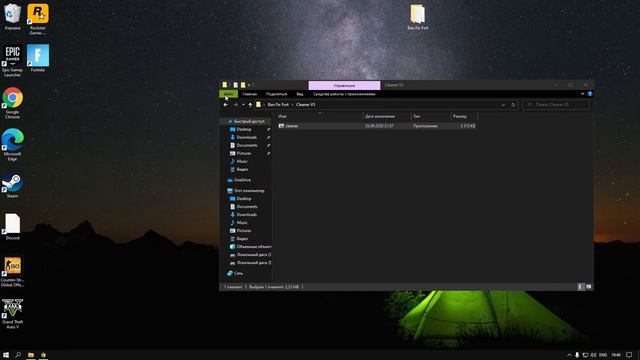Select the Grand Theft Auto V shortcut

pyautogui.click(x=12, y=313)
